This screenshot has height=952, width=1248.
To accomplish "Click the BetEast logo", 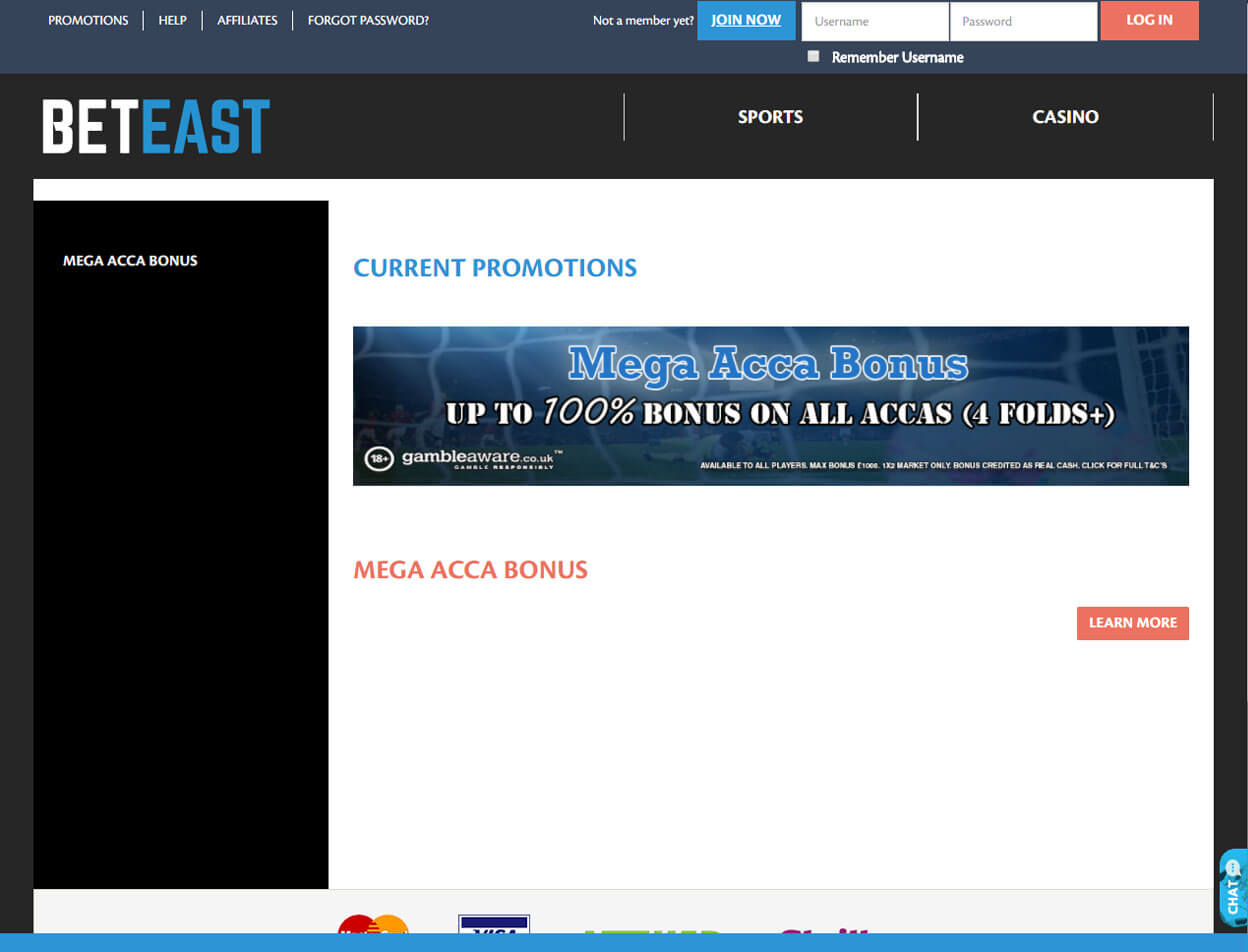I will click(x=156, y=126).
